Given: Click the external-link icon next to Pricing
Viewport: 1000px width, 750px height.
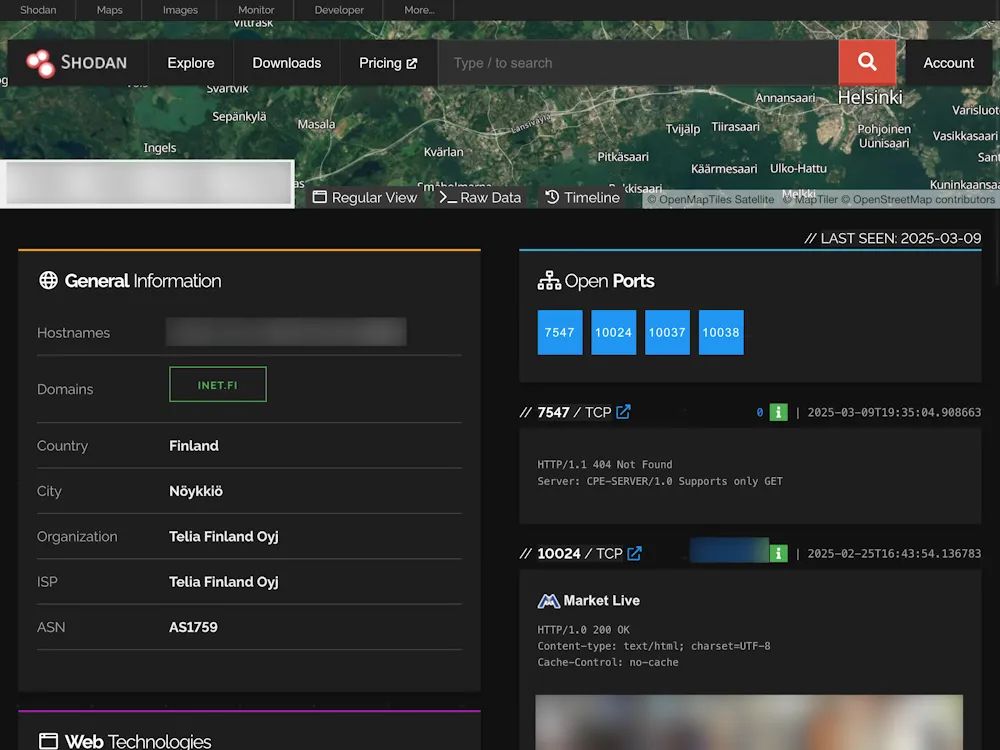Looking at the screenshot, I should 412,63.
